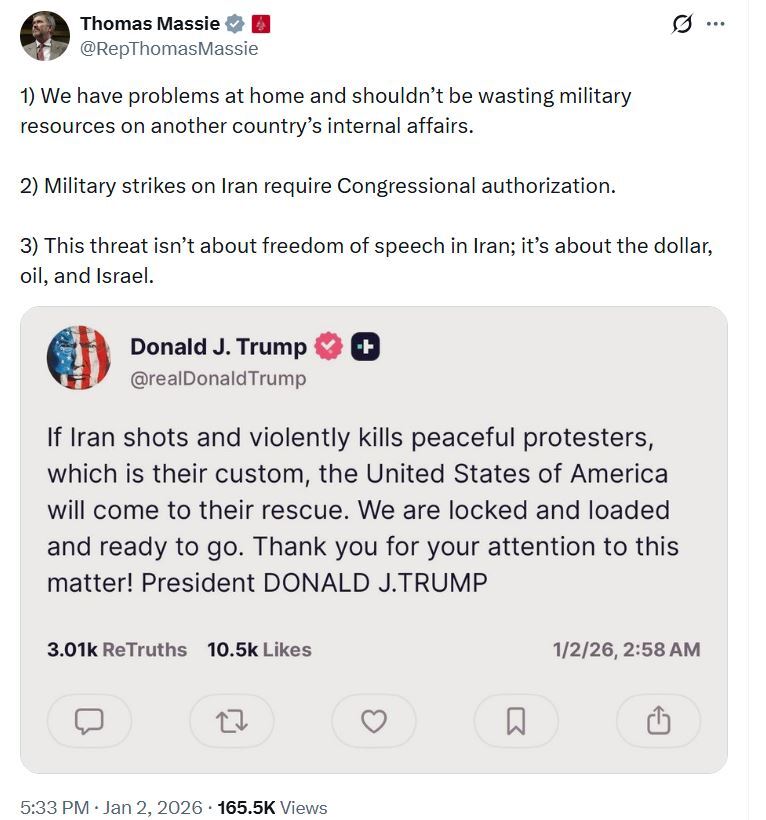766x820 pixels.
Task: Click the red verified badge next to Trump
Action: point(328,347)
